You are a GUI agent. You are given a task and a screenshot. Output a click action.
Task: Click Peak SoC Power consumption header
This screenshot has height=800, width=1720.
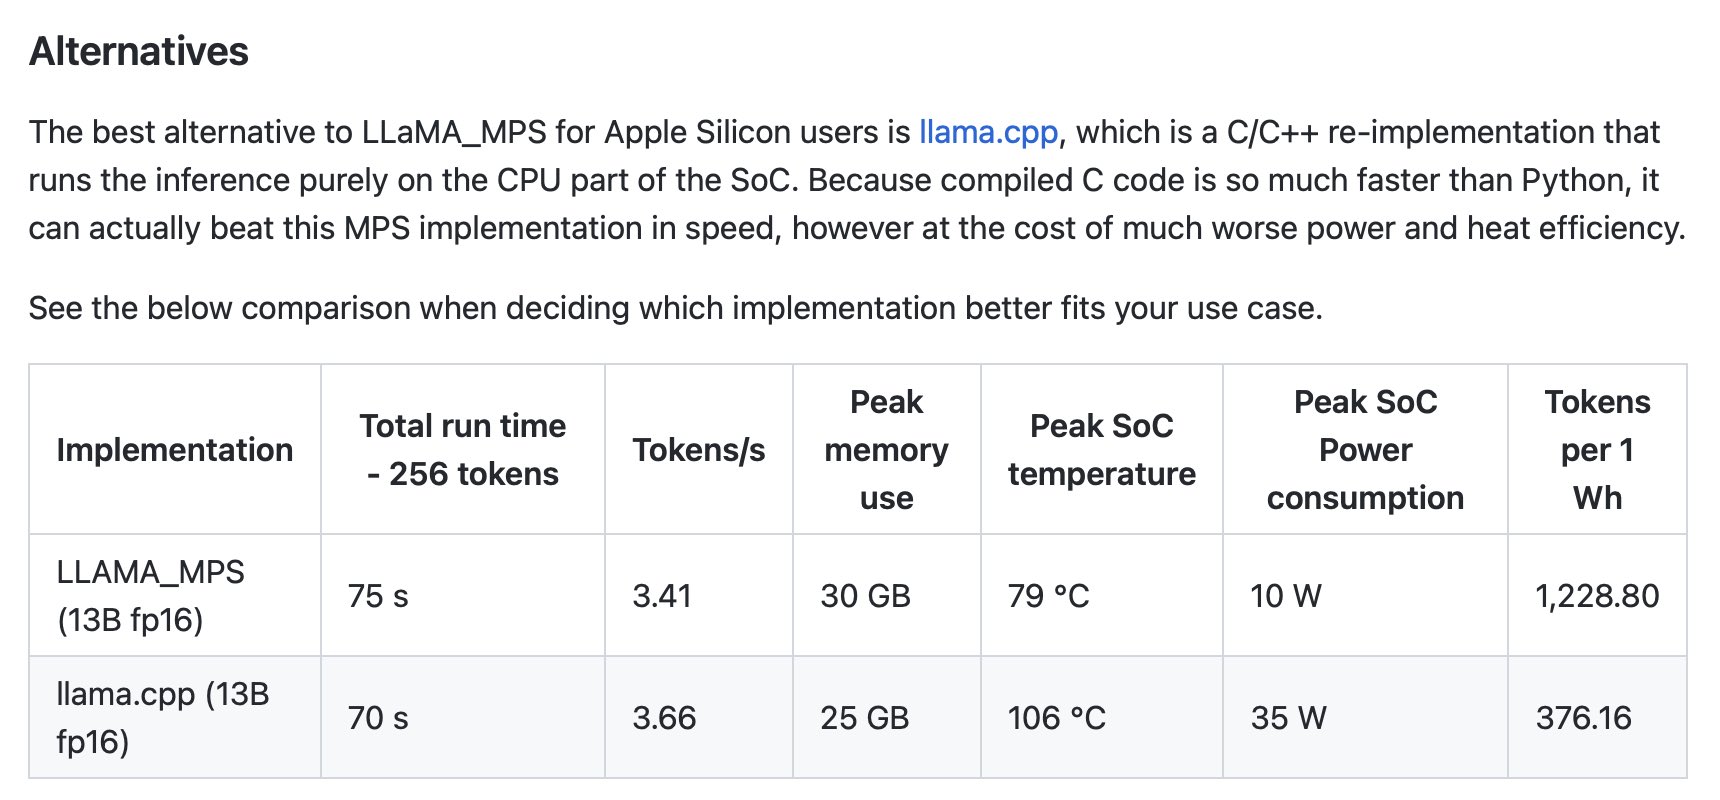tap(1365, 450)
